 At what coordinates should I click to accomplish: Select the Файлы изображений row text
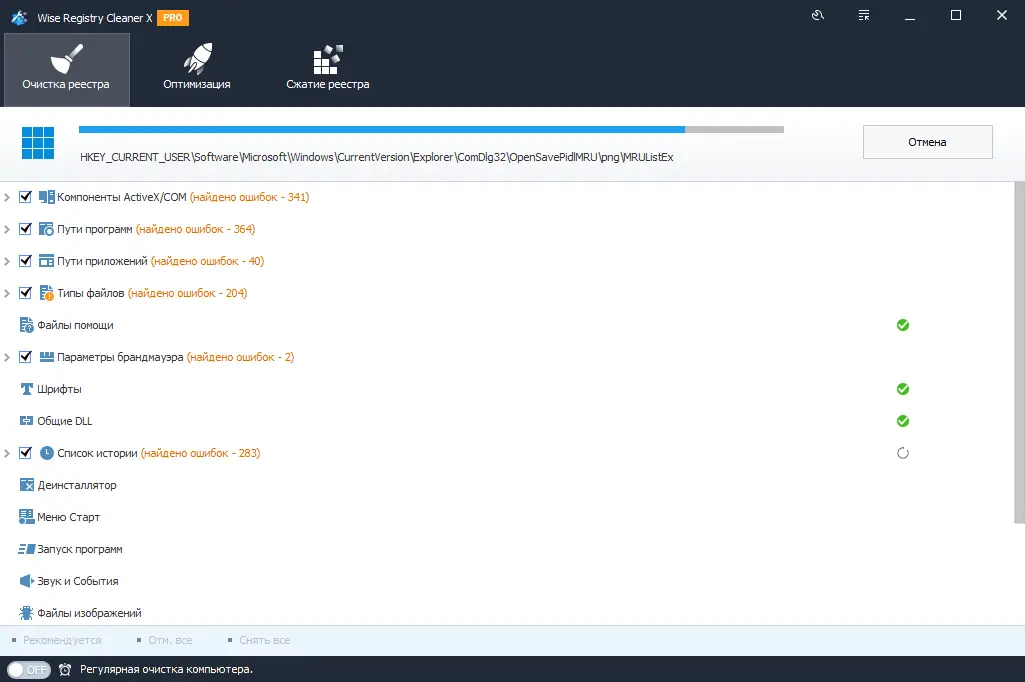[90, 613]
